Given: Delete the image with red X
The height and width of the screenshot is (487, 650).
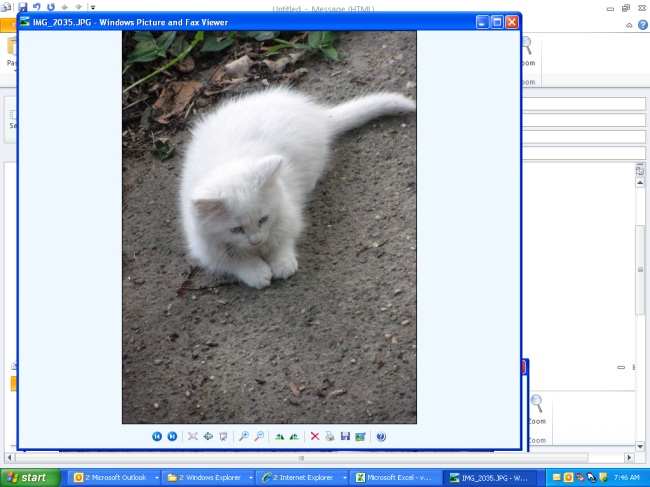Looking at the screenshot, I should click(315, 436).
